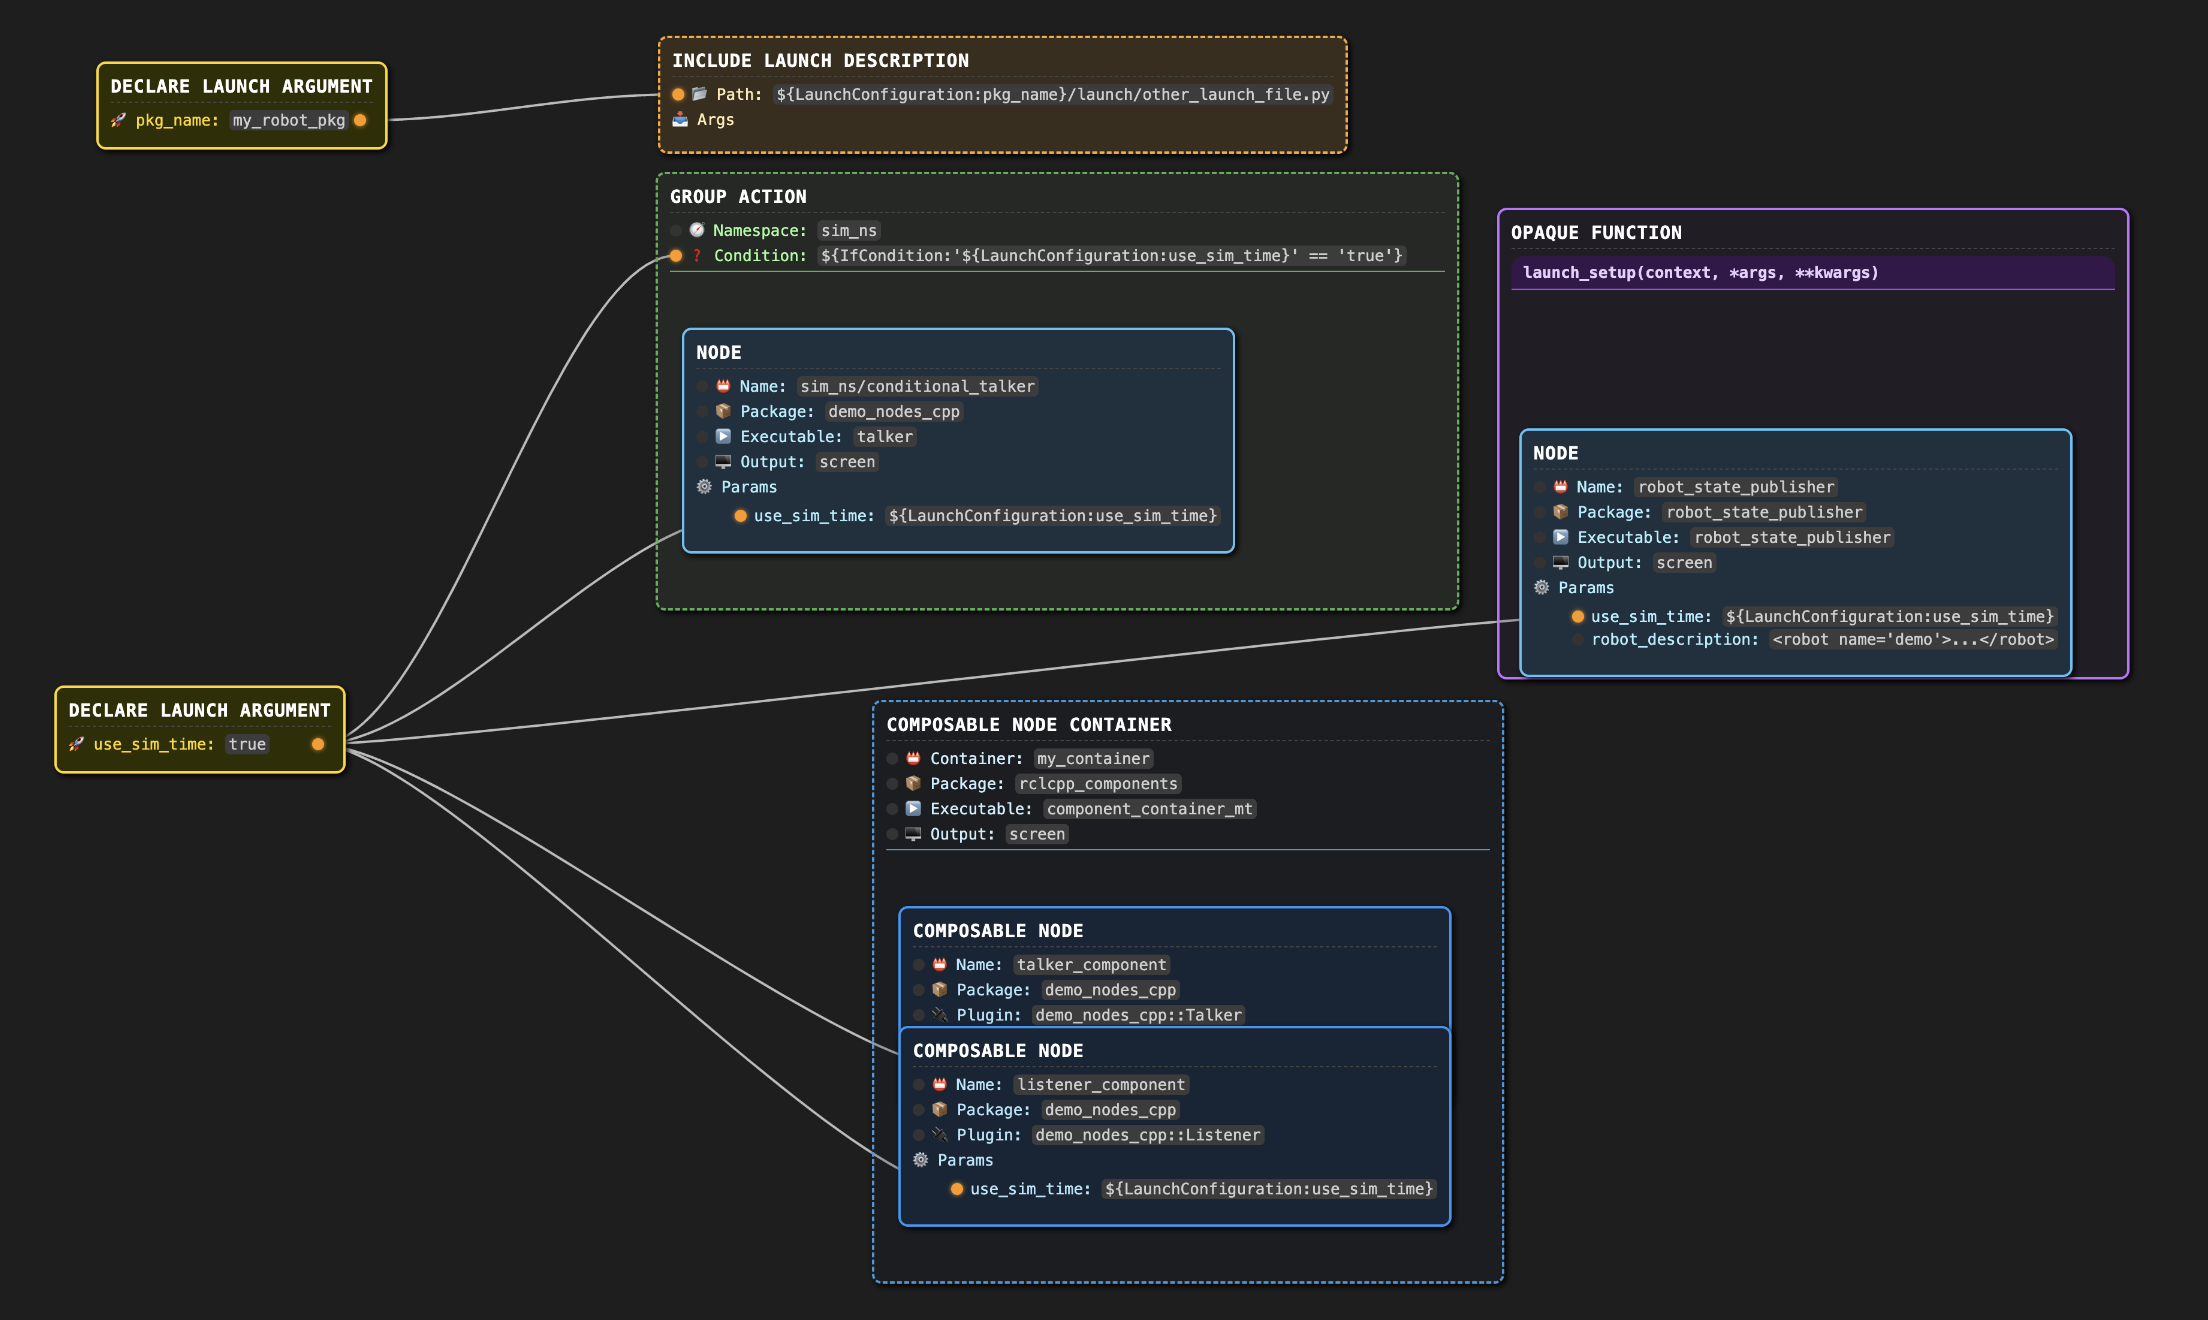Click red question mark beside Condition
The height and width of the screenshot is (1320, 2208).
point(697,256)
